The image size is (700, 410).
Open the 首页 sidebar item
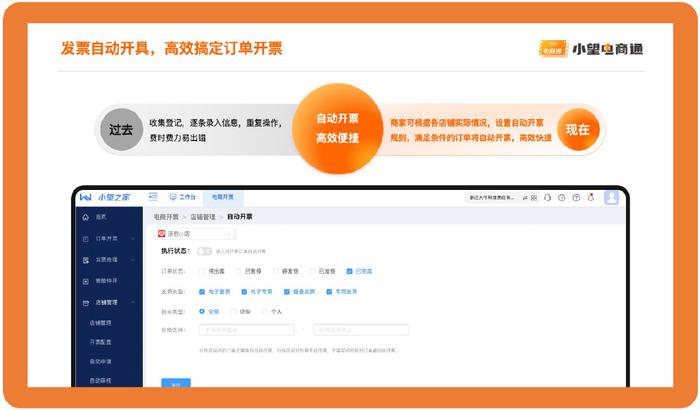pyautogui.click(x=101, y=217)
